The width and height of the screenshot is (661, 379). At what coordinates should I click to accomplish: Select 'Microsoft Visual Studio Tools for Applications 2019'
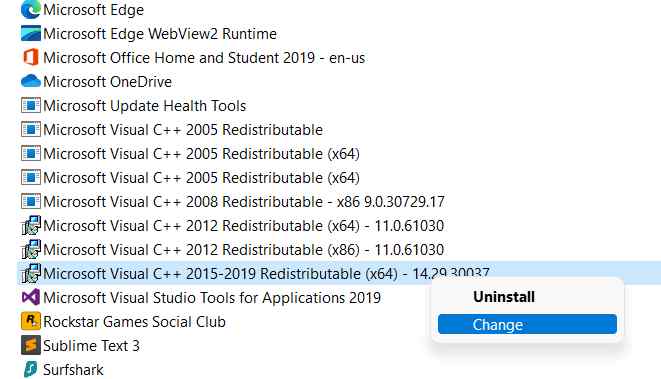(212, 298)
